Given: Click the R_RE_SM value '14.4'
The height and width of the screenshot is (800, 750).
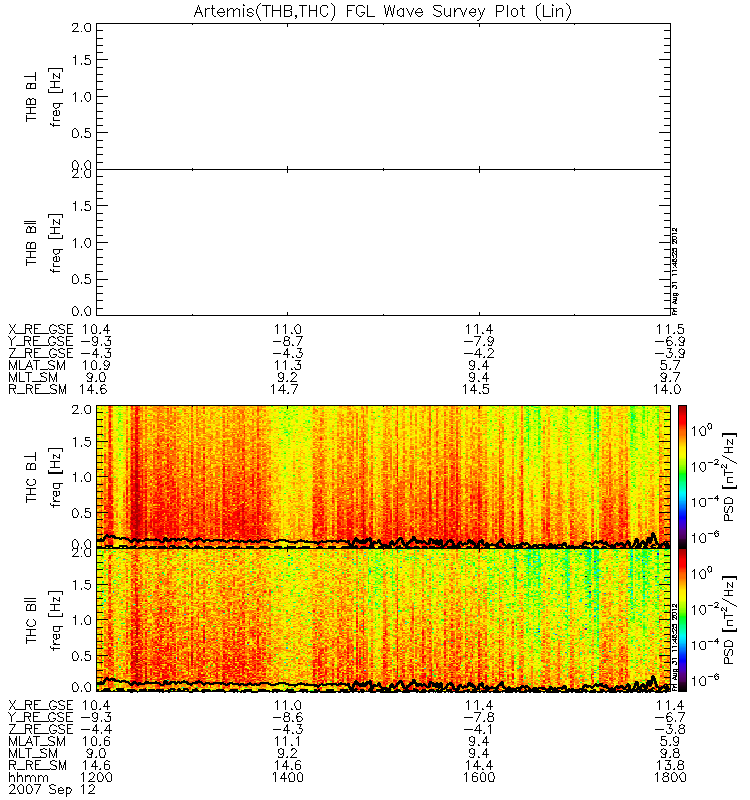Looking at the screenshot, I should (x=479, y=765).
